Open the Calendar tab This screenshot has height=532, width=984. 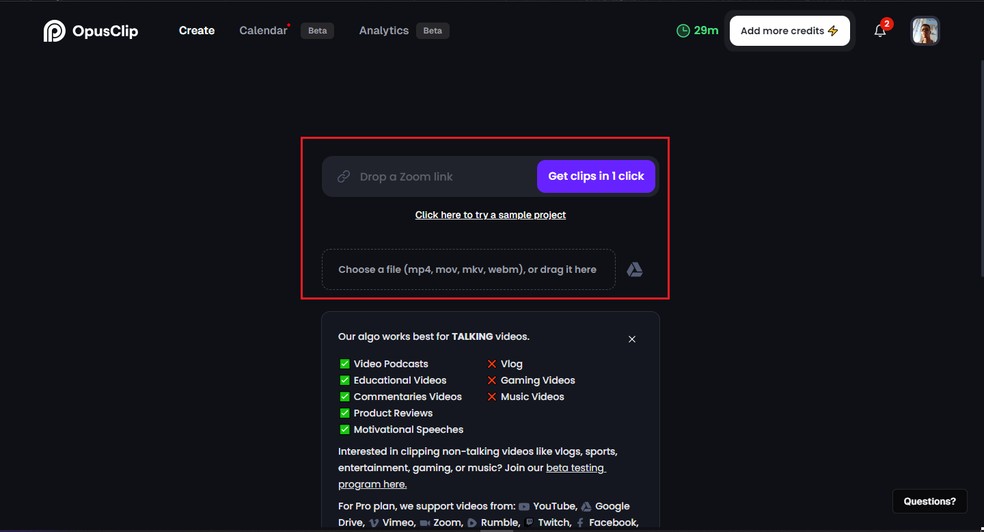point(263,31)
